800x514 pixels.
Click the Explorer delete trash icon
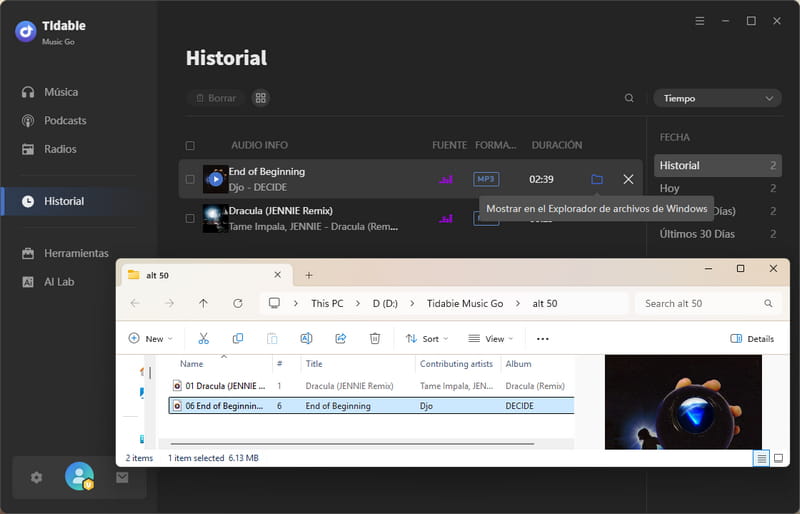[x=374, y=339]
